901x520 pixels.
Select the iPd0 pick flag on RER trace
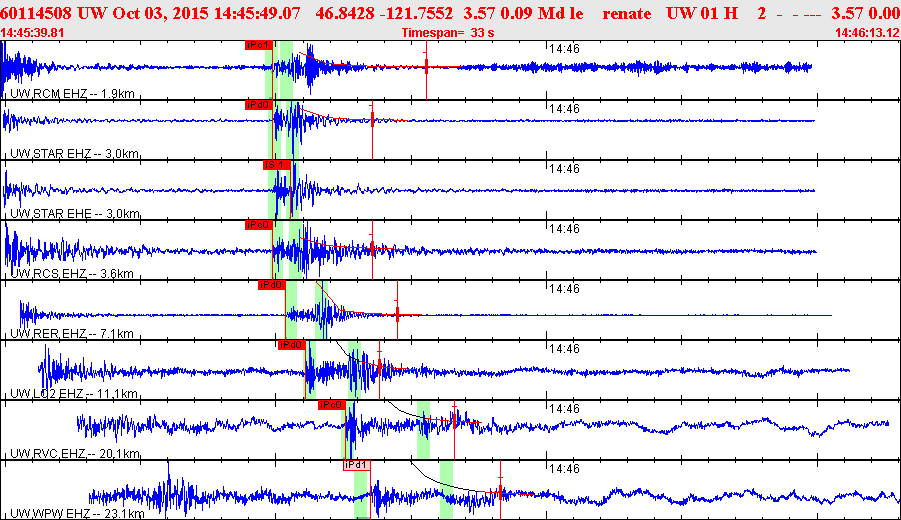point(272,285)
